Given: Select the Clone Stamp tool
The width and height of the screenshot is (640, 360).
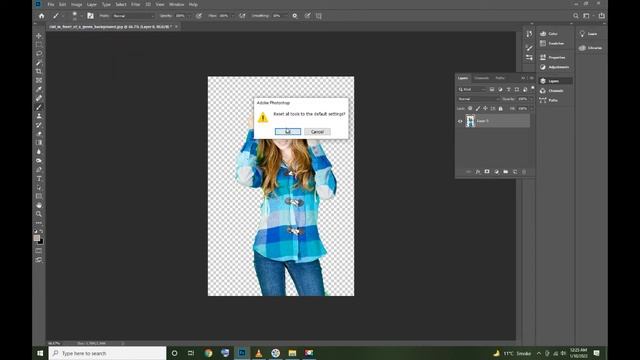Looking at the screenshot, I should (x=39, y=116).
